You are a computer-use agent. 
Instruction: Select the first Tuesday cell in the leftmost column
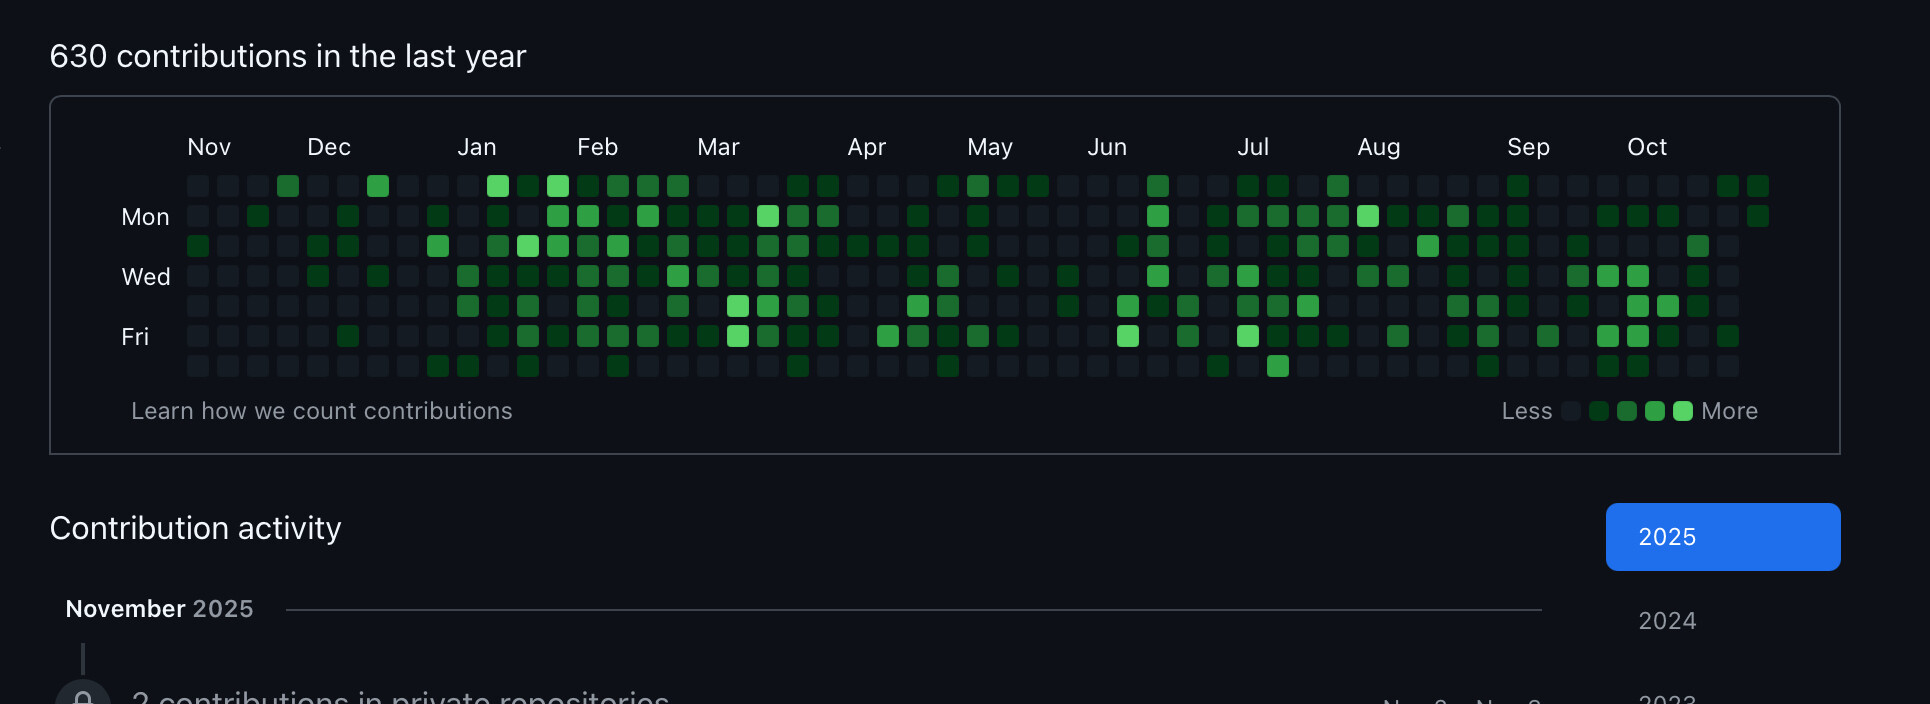(198, 246)
